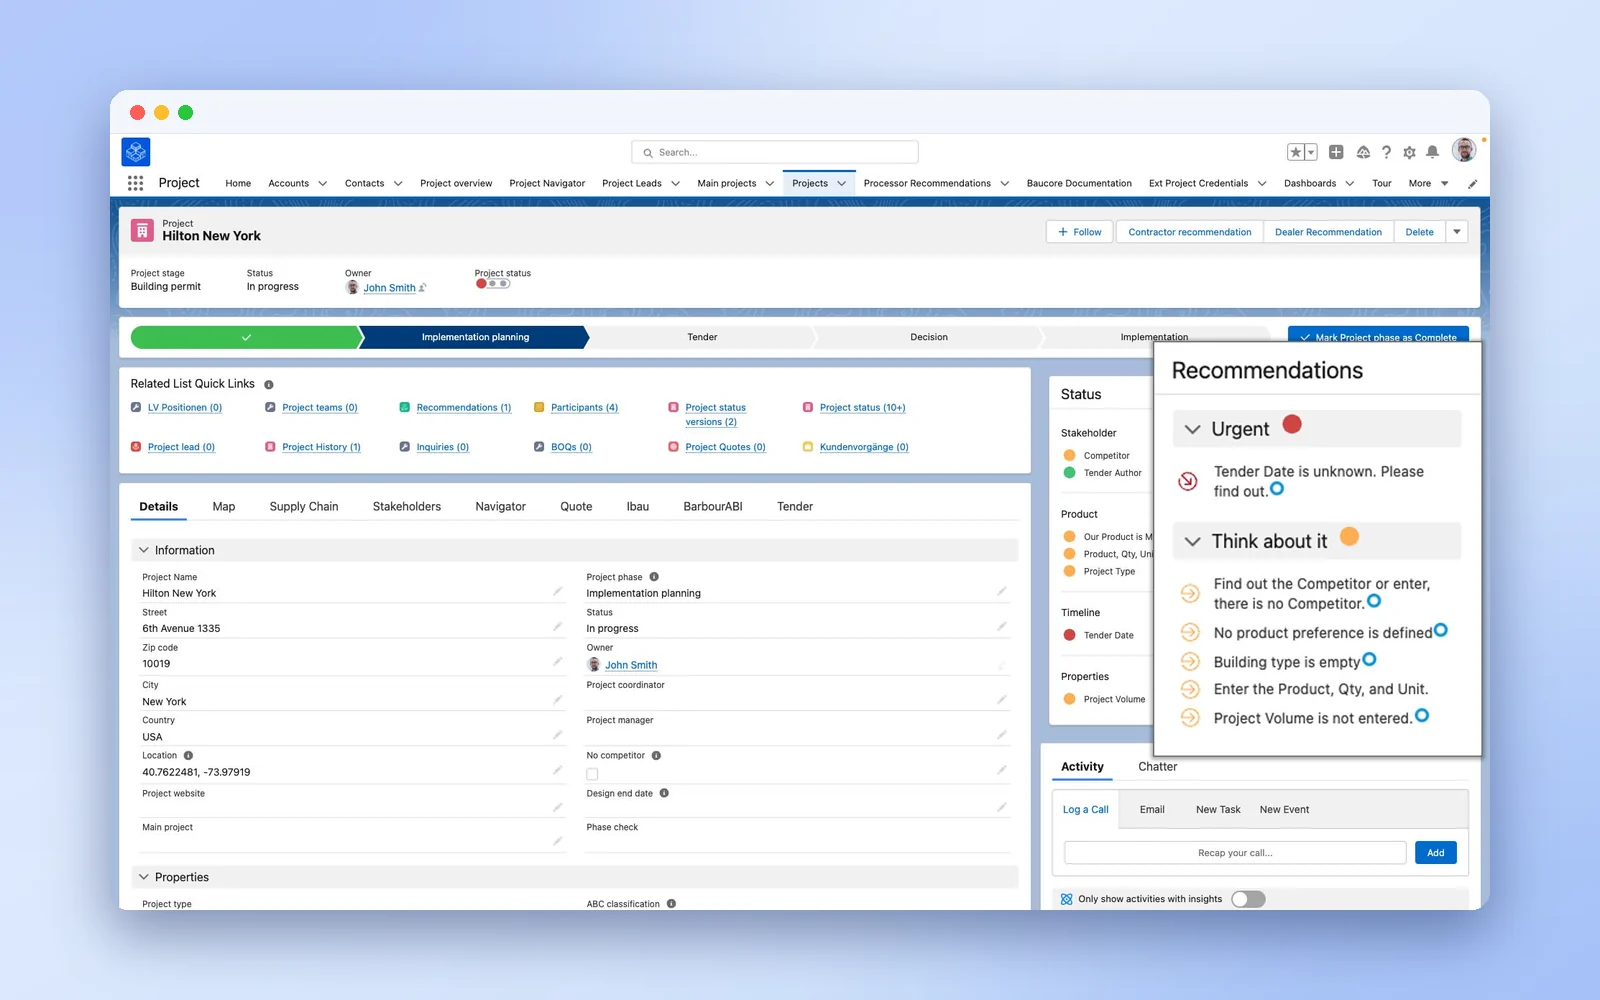Screen dimensions: 1600x1000
Task: Open the setup gear icon
Action: click(x=1409, y=152)
